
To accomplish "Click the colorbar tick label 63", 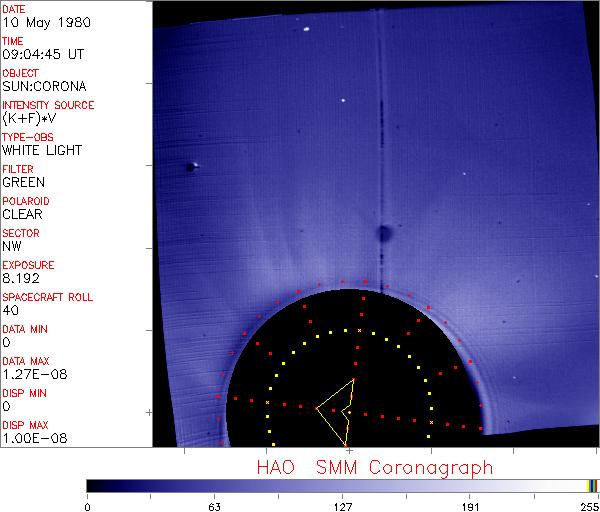I will coord(214,504).
